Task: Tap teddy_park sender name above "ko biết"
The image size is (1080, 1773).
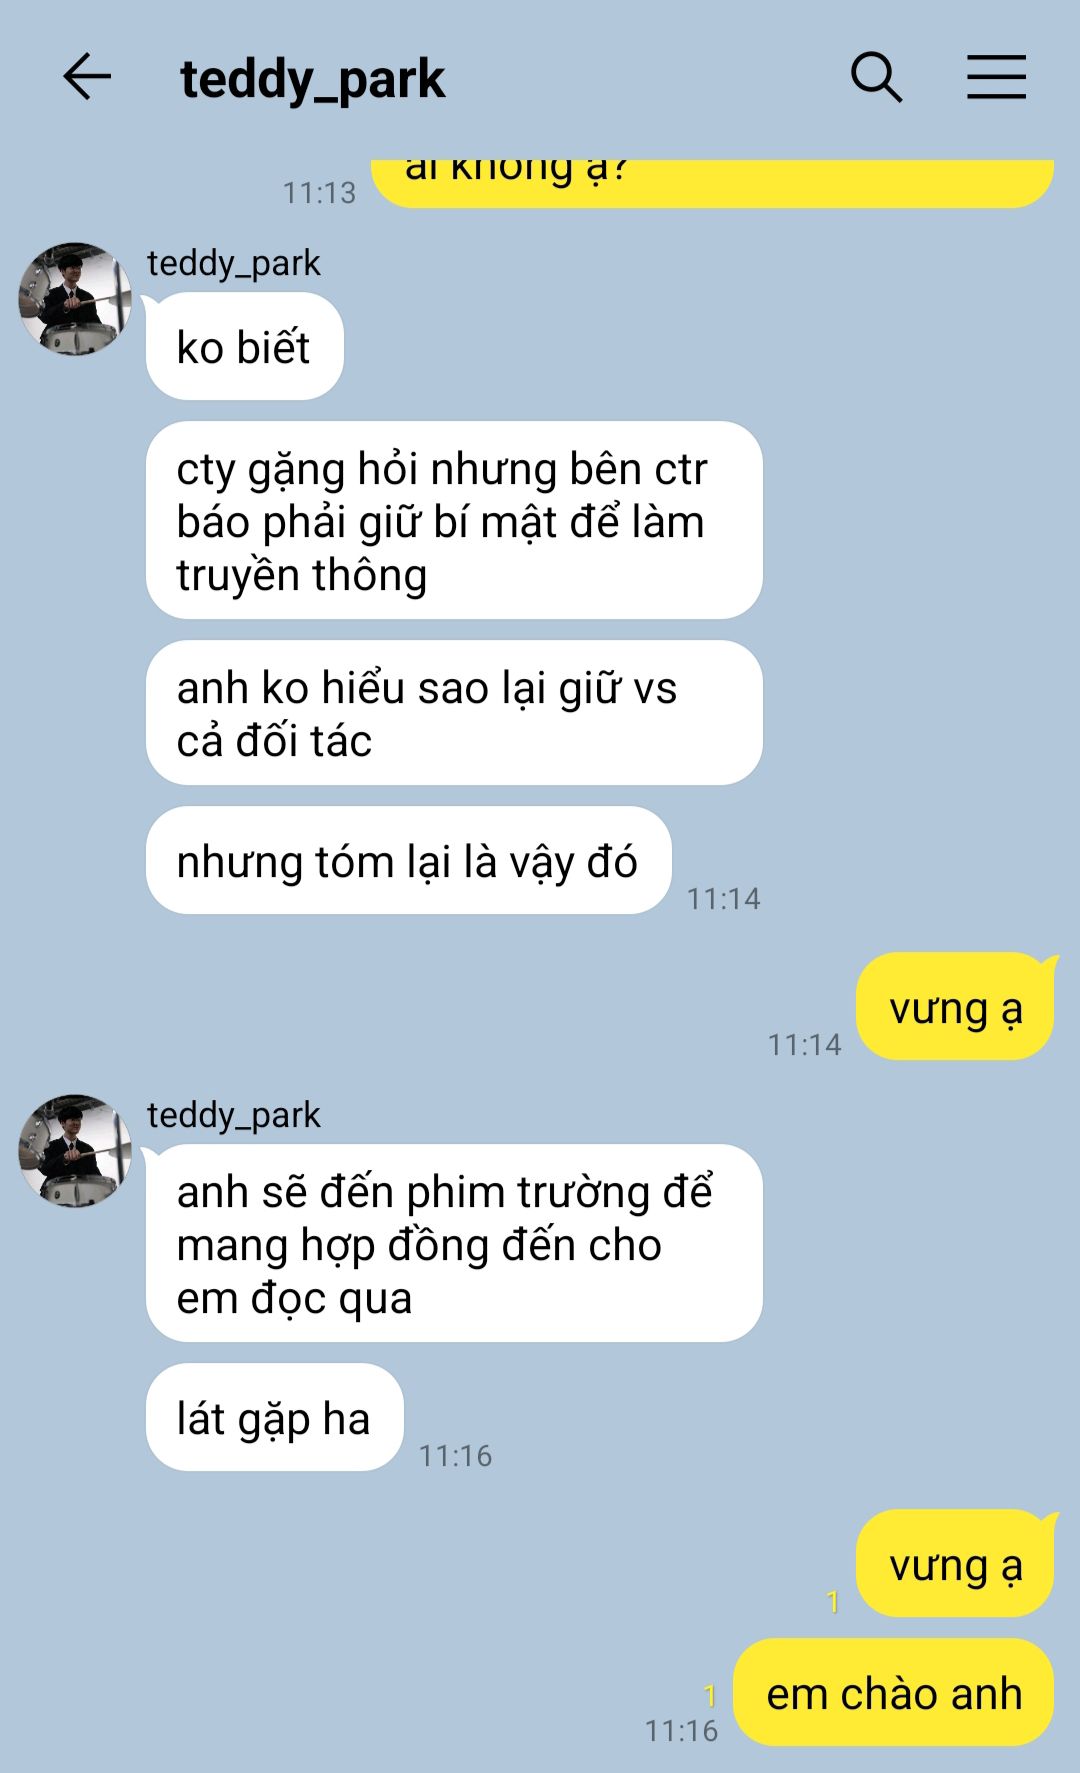Action: [234, 263]
